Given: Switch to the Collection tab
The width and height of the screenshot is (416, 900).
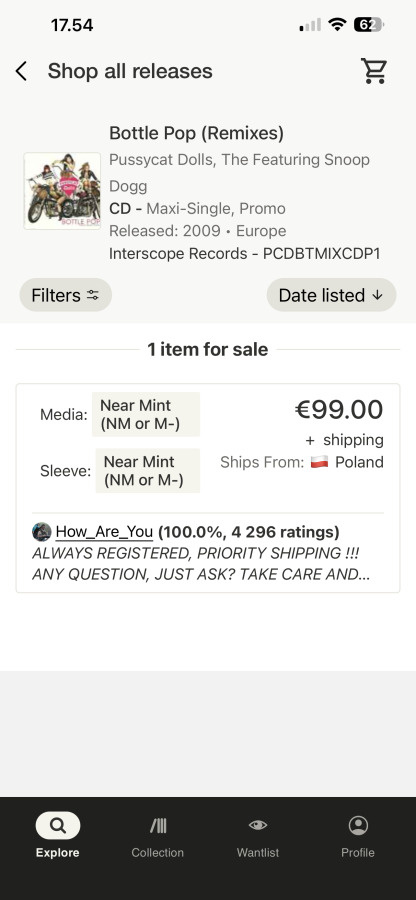Looking at the screenshot, I should 158,835.
